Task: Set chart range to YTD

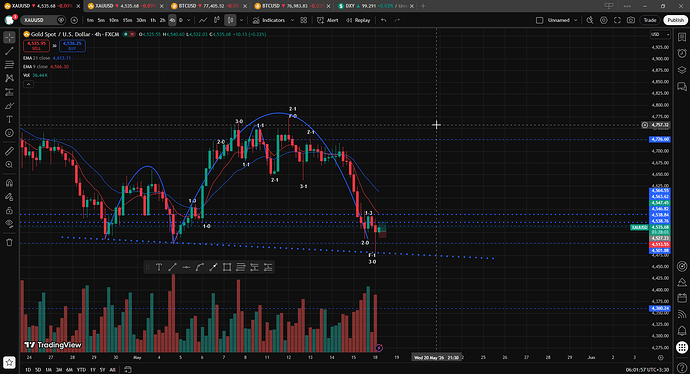Action: tap(81, 370)
